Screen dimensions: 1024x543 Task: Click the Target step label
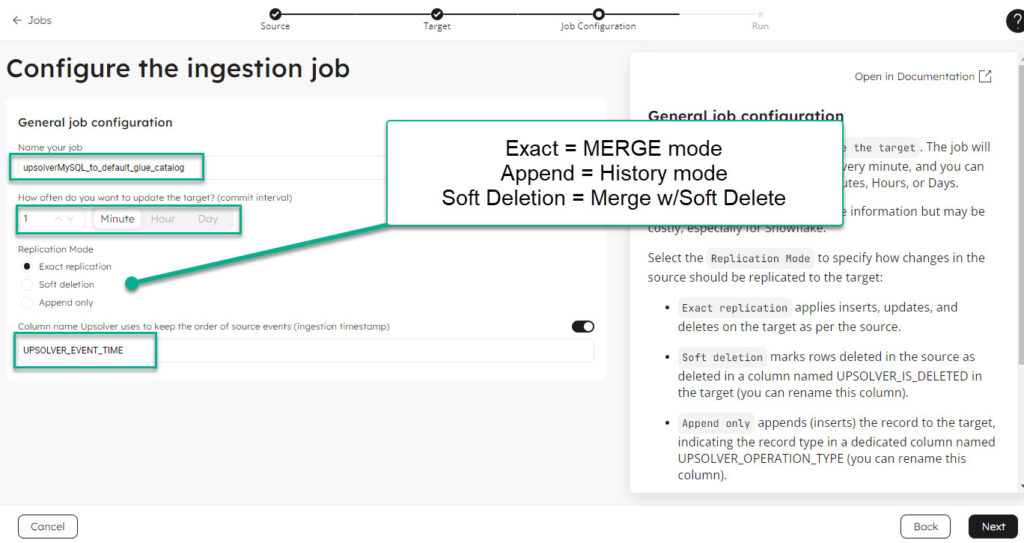437,26
